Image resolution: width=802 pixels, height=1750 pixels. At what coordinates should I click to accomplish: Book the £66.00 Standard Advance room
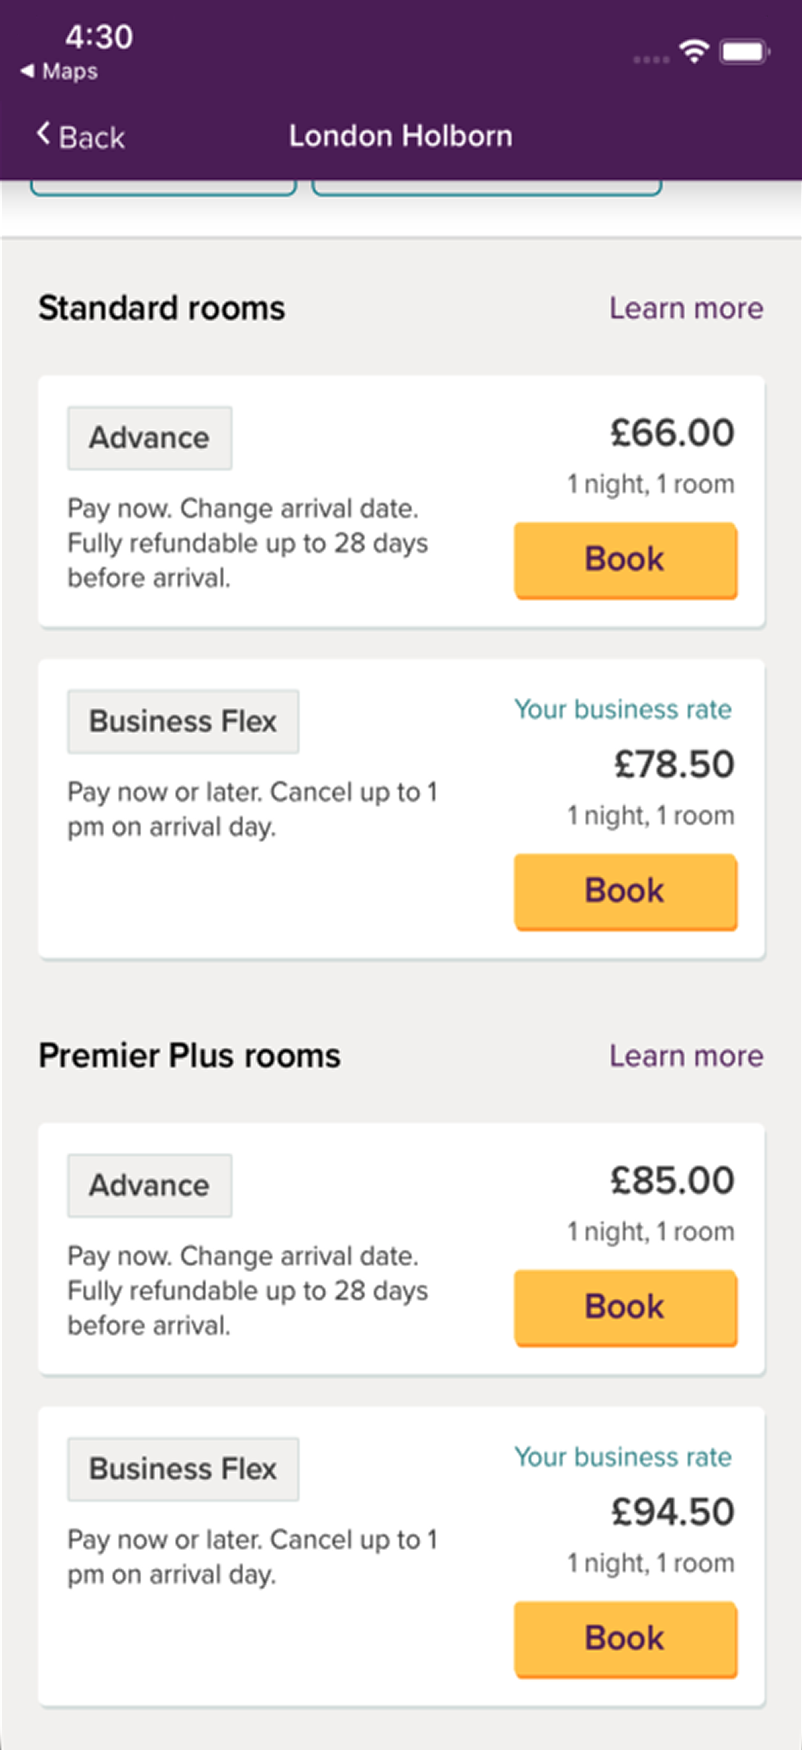pyautogui.click(x=625, y=559)
